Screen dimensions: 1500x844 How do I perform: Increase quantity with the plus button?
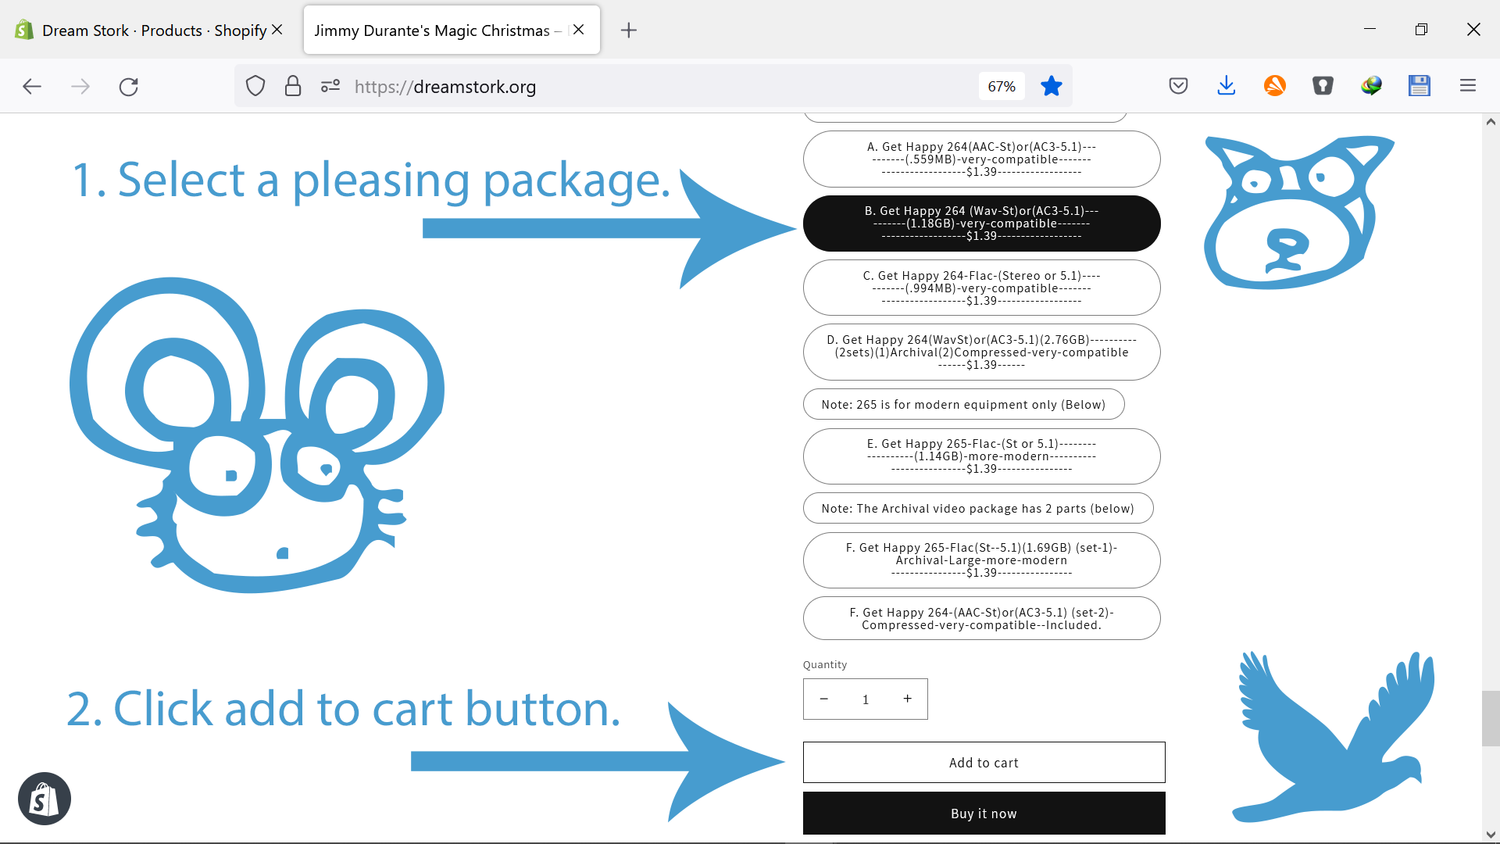click(907, 699)
